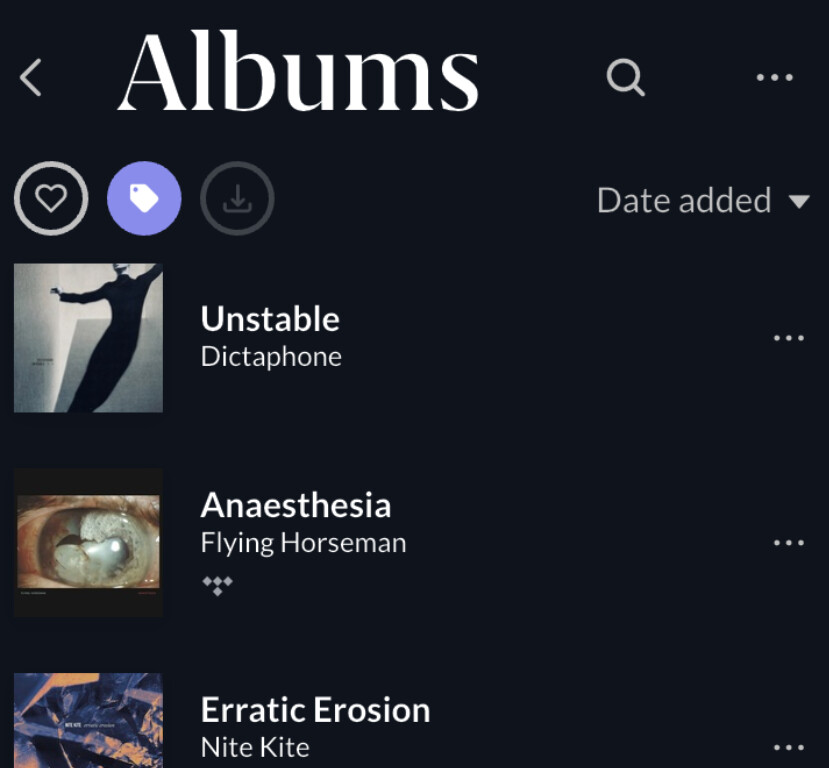Click the TIDAL logo under Anaesthesia
Screen dimensions: 829x768
217,584
